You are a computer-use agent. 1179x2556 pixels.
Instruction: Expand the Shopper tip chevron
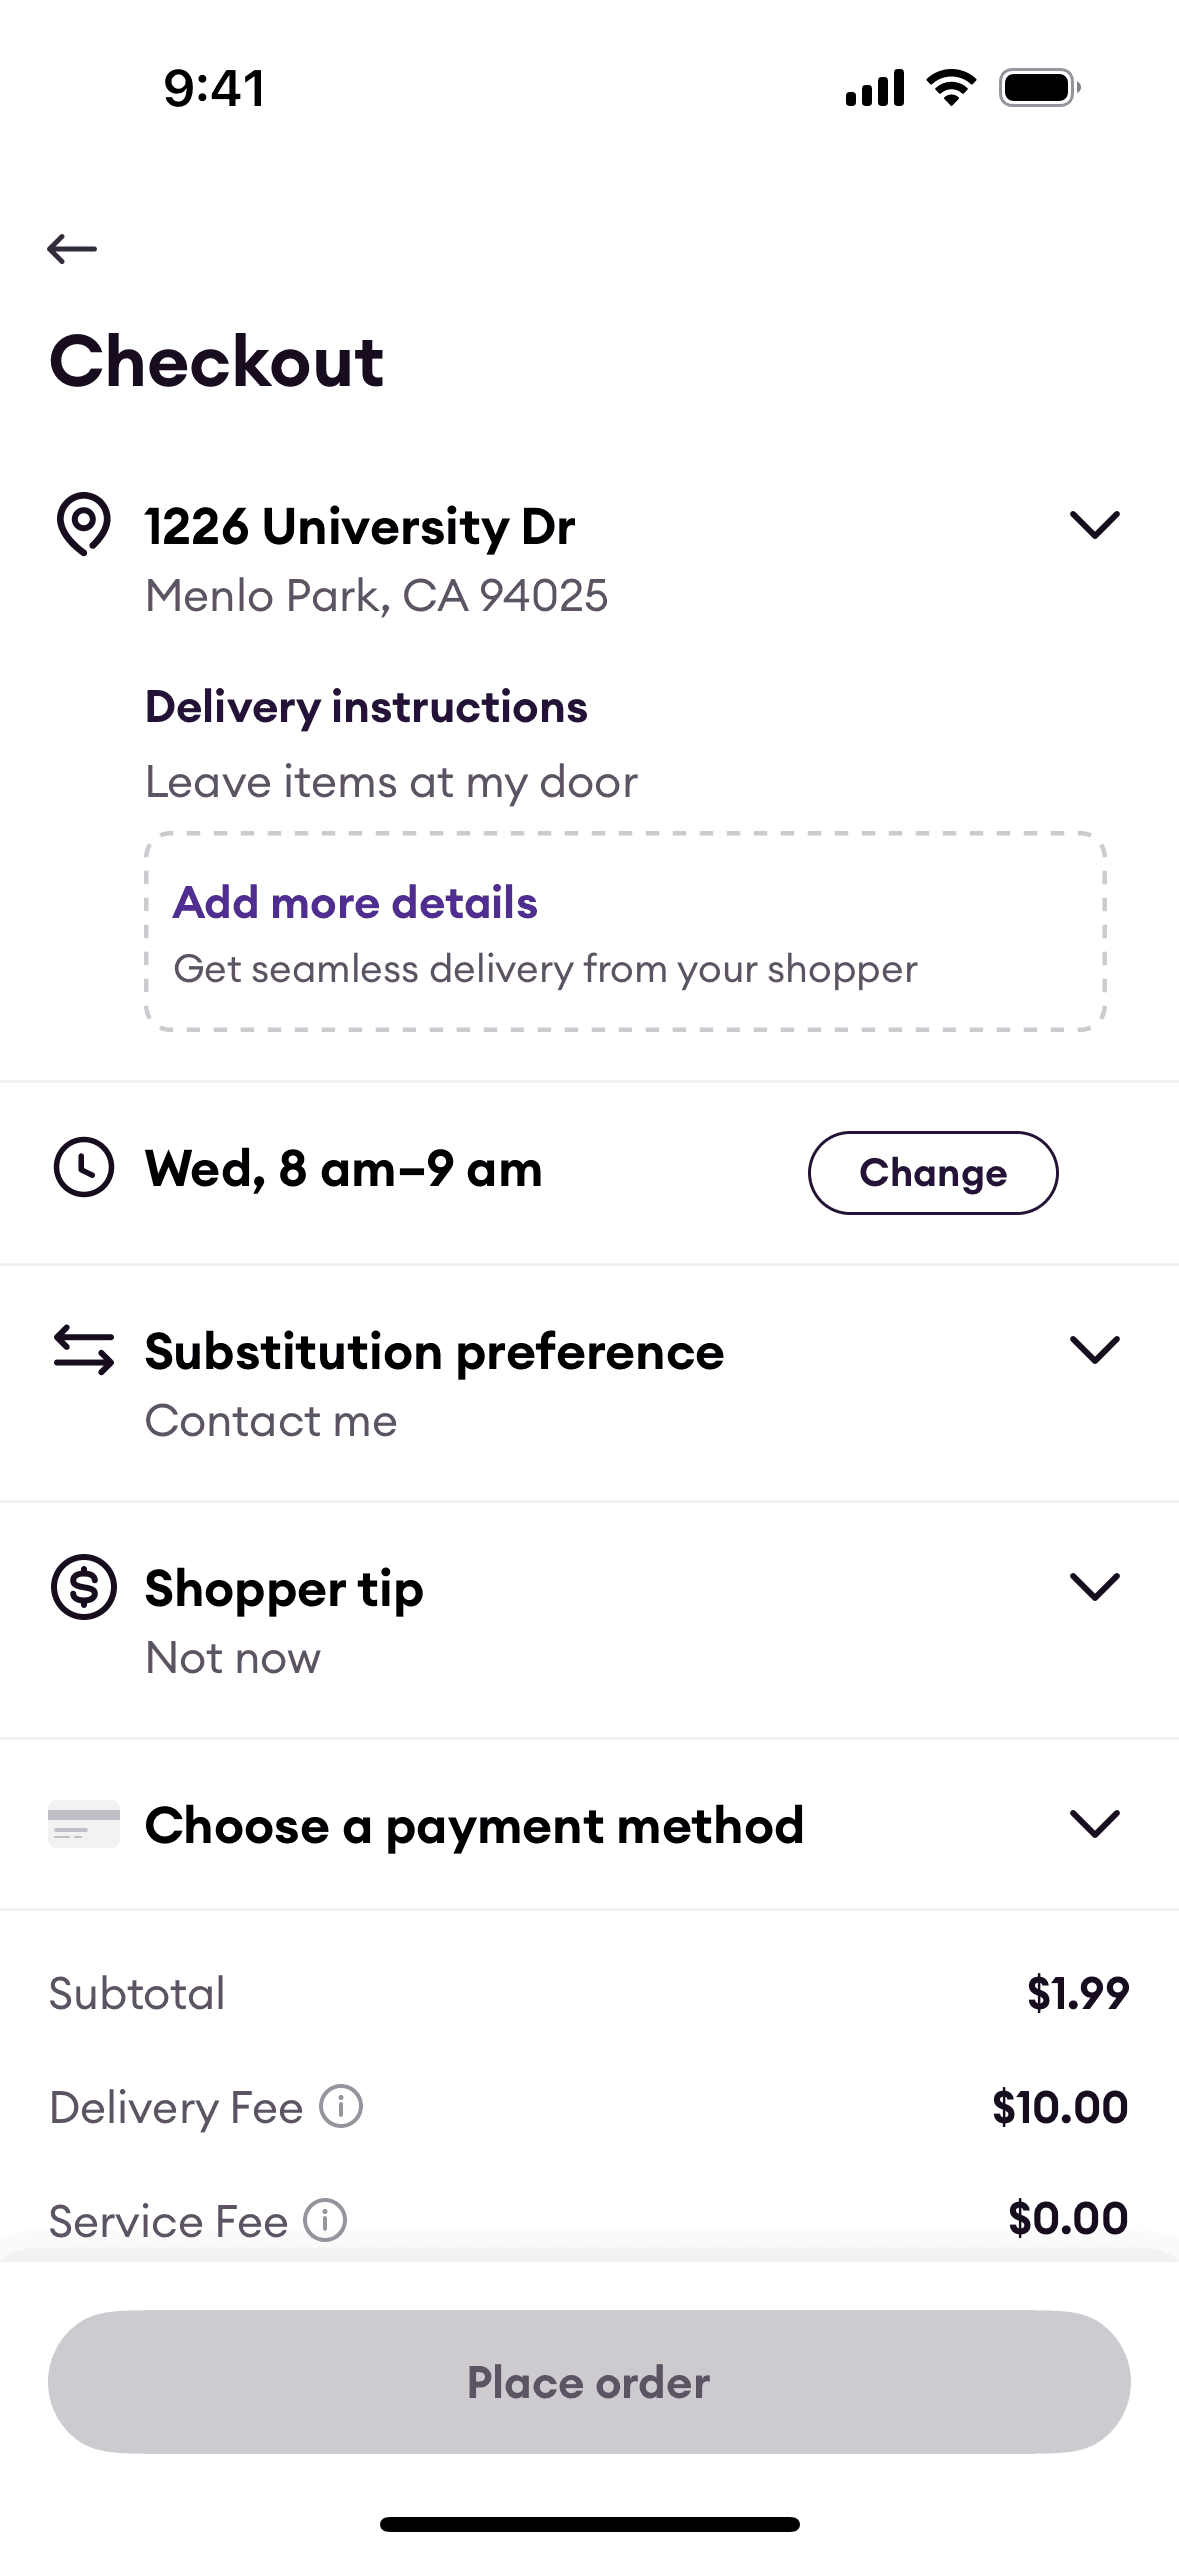point(1094,1587)
